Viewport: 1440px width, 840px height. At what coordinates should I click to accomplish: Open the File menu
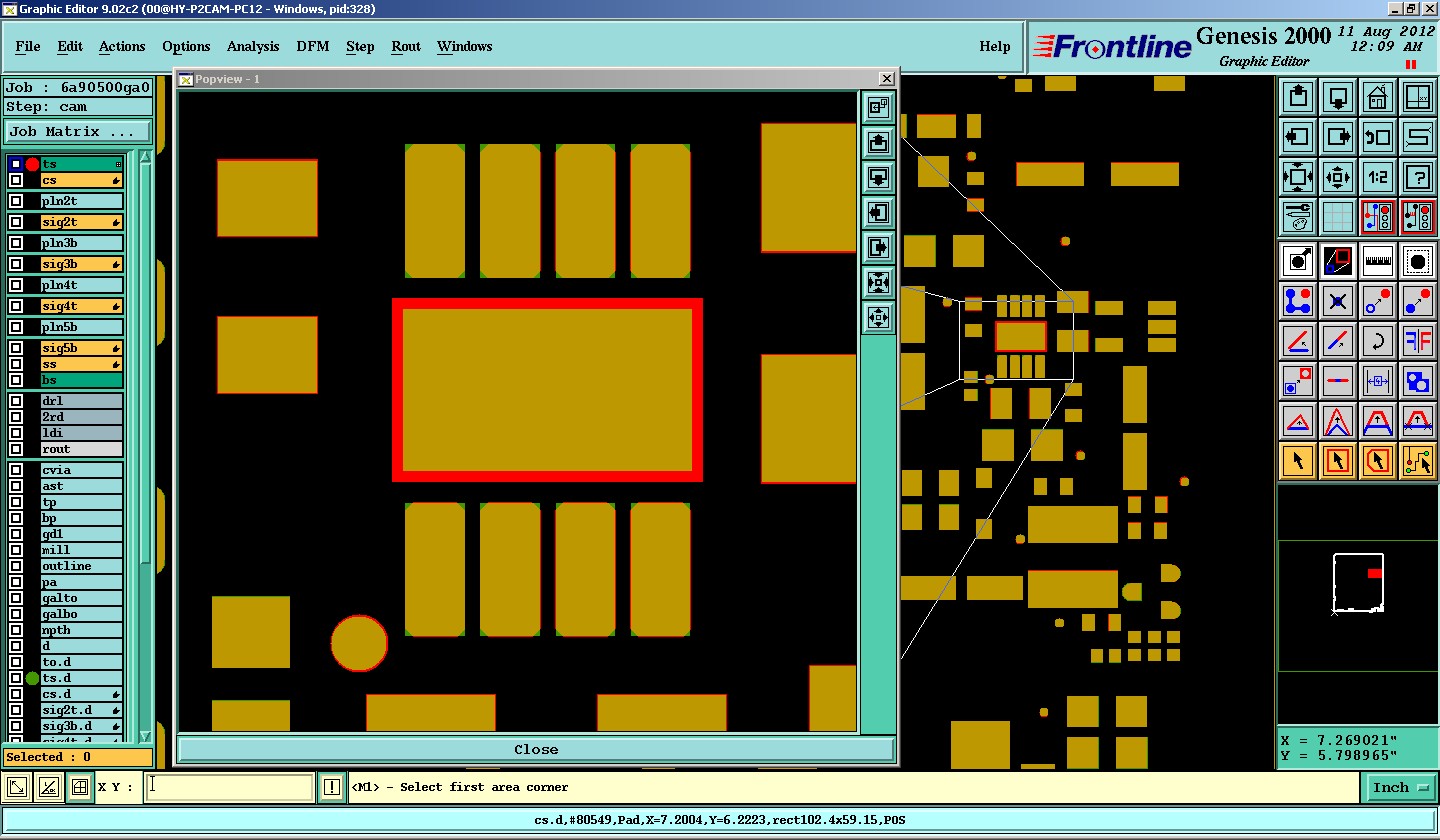28,46
